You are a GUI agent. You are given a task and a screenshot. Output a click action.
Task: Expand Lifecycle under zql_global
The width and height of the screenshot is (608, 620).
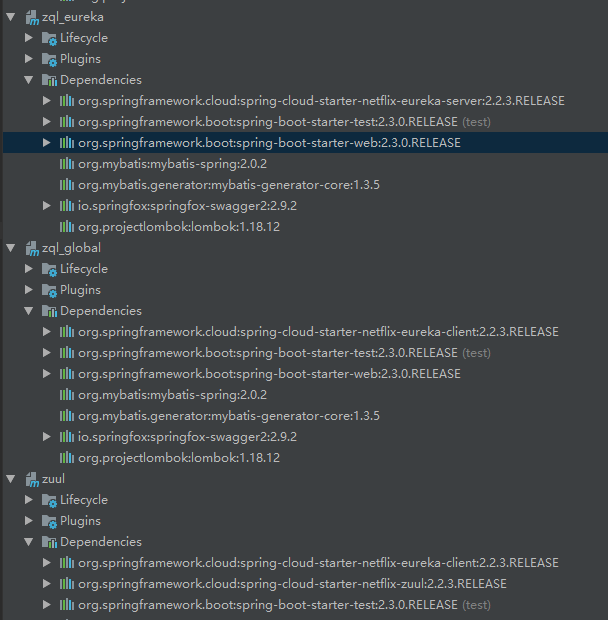[28, 268]
